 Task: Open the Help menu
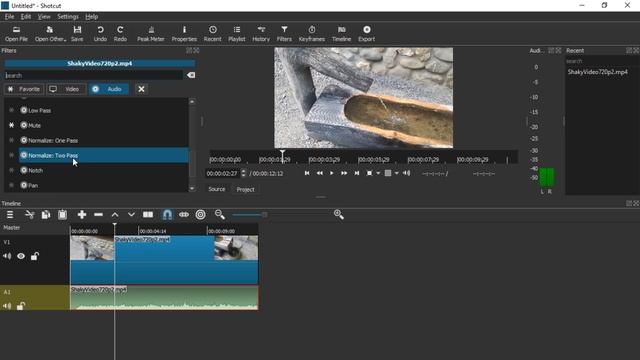pos(91,16)
